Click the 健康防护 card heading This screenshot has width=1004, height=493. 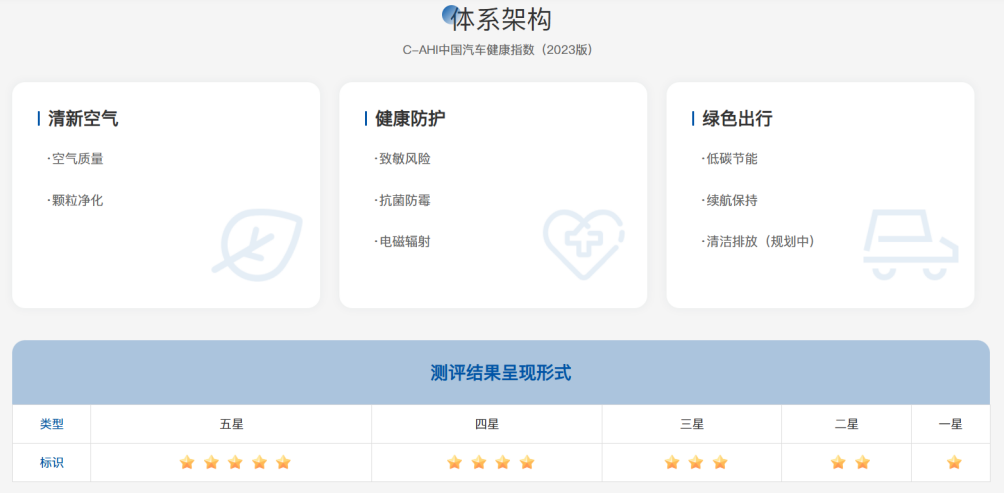tap(410, 118)
